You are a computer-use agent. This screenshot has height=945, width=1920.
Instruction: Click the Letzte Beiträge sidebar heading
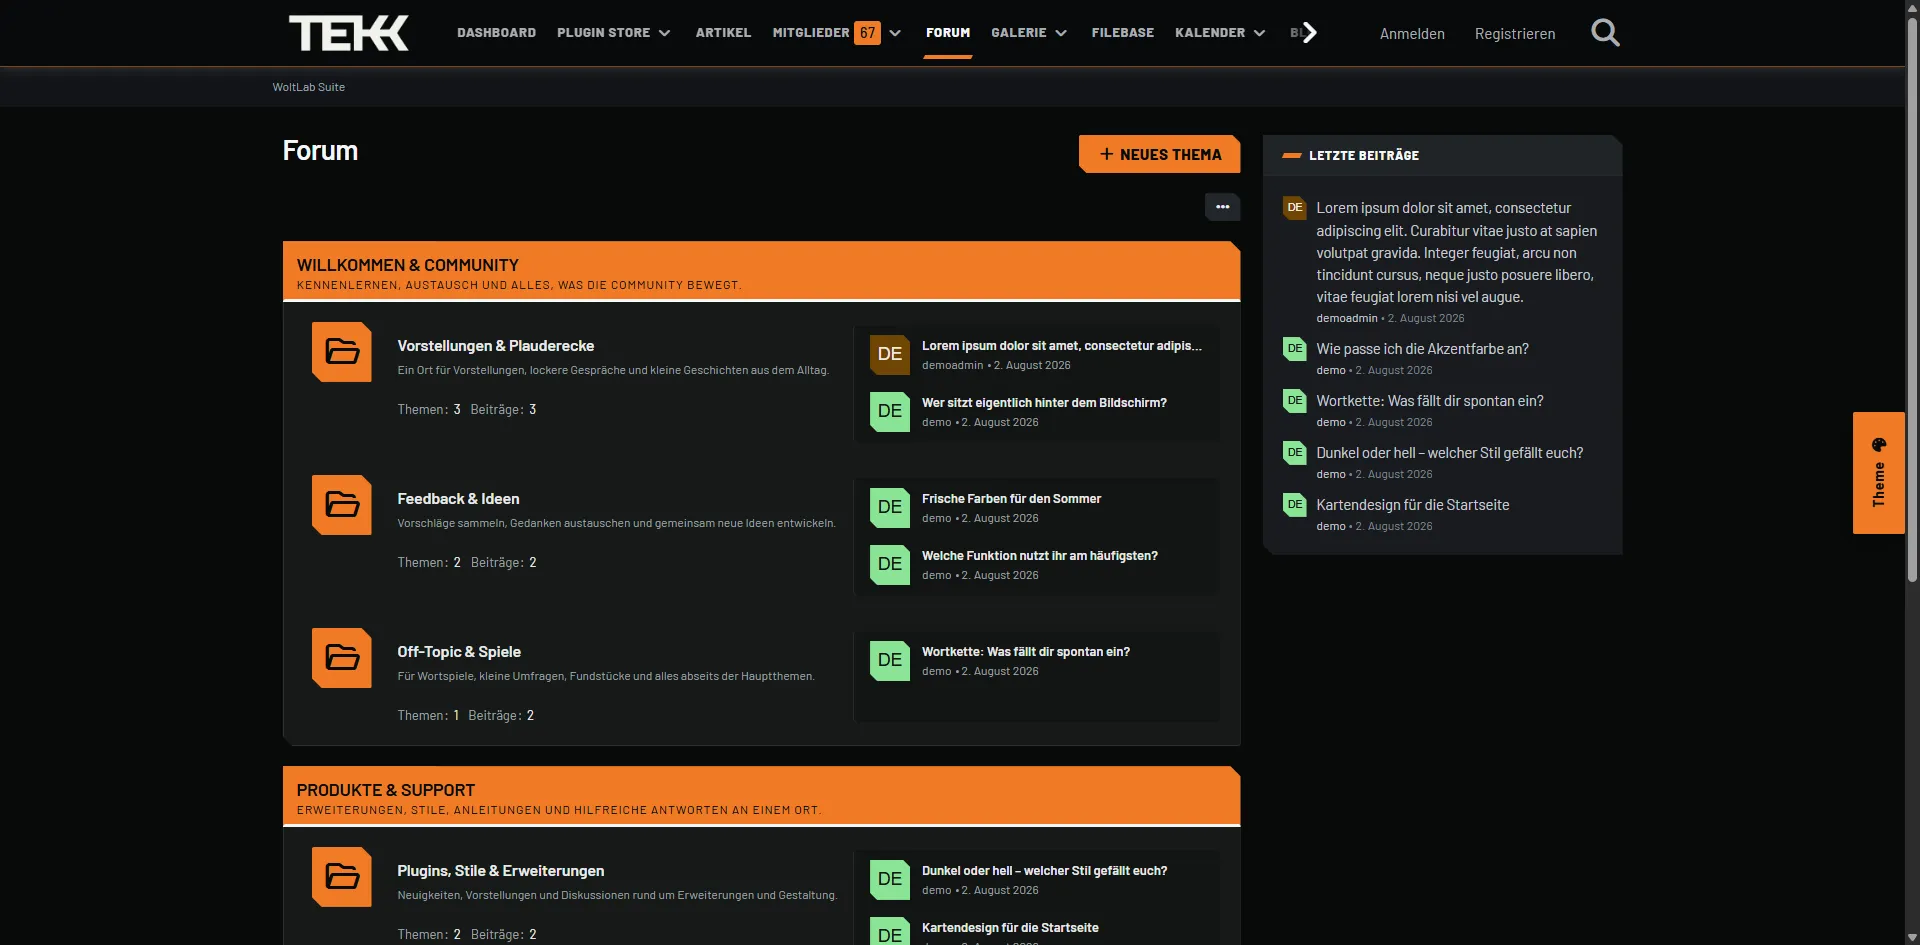tap(1364, 156)
